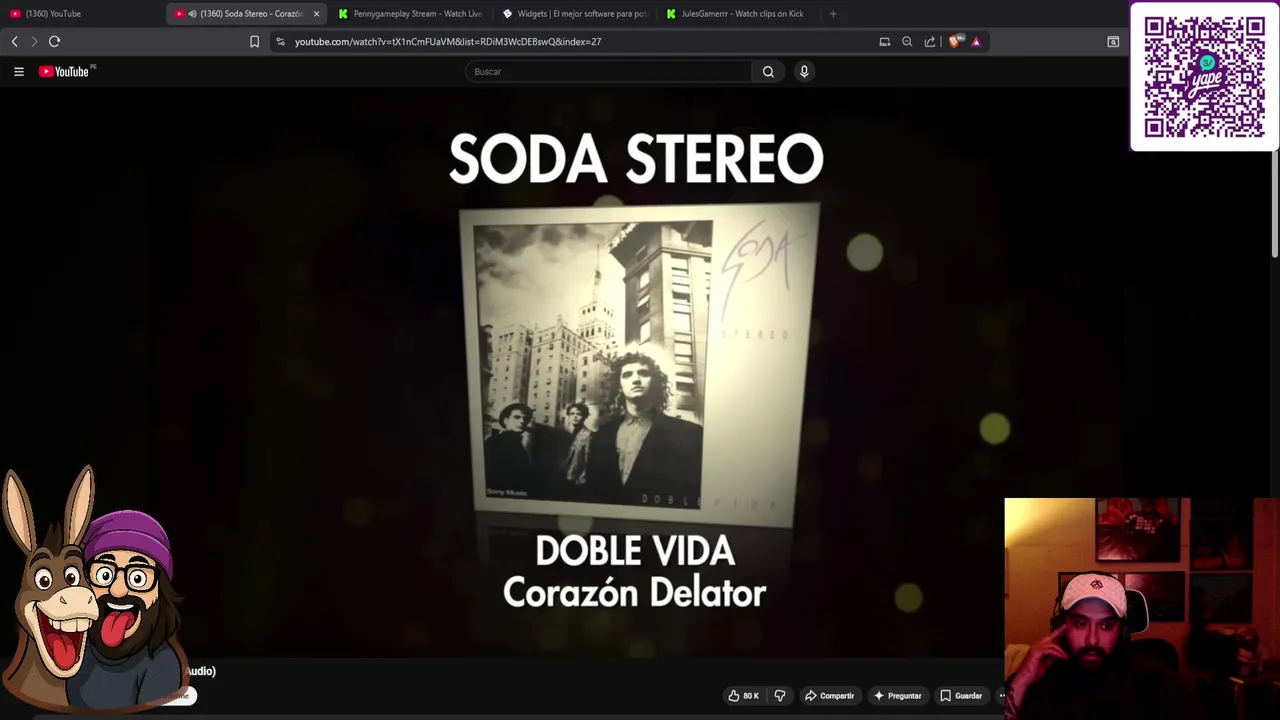Viewport: 1280px width, 720px height.
Task: Bookmark this page via the bookmark icon
Action: click(254, 41)
